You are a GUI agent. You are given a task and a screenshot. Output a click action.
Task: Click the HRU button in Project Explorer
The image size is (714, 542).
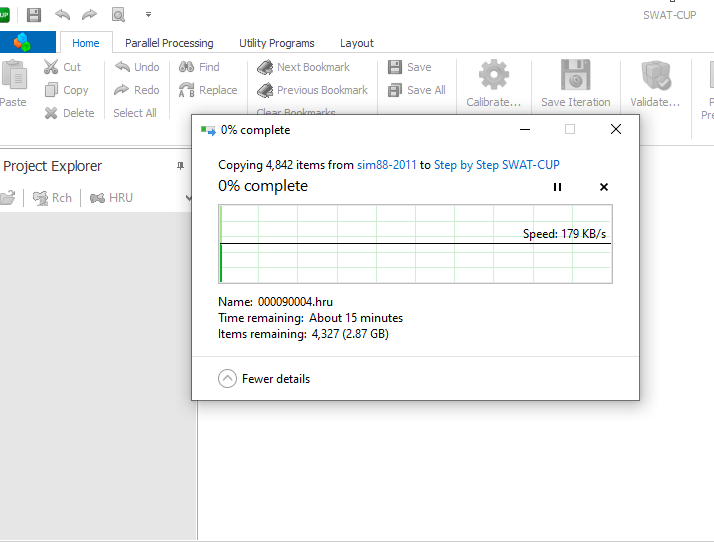coord(112,198)
